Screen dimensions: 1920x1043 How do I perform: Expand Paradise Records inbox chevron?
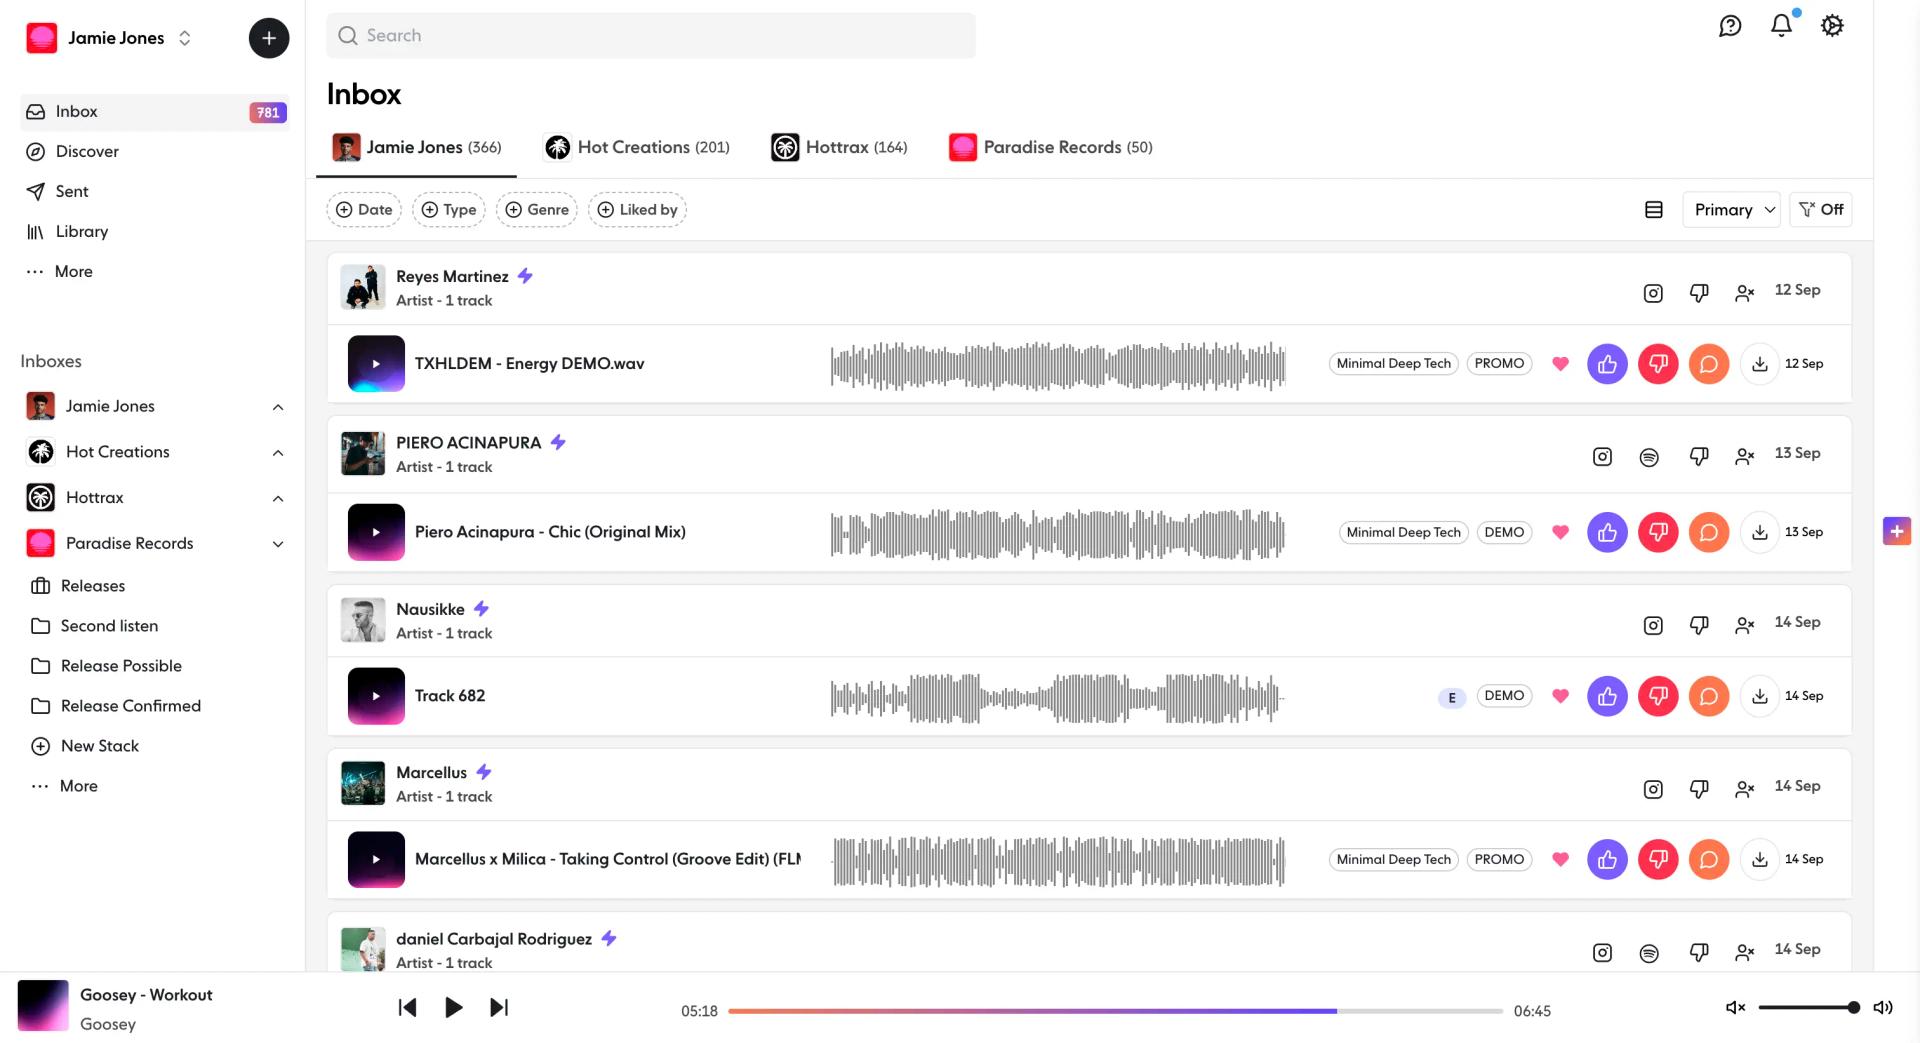(278, 544)
